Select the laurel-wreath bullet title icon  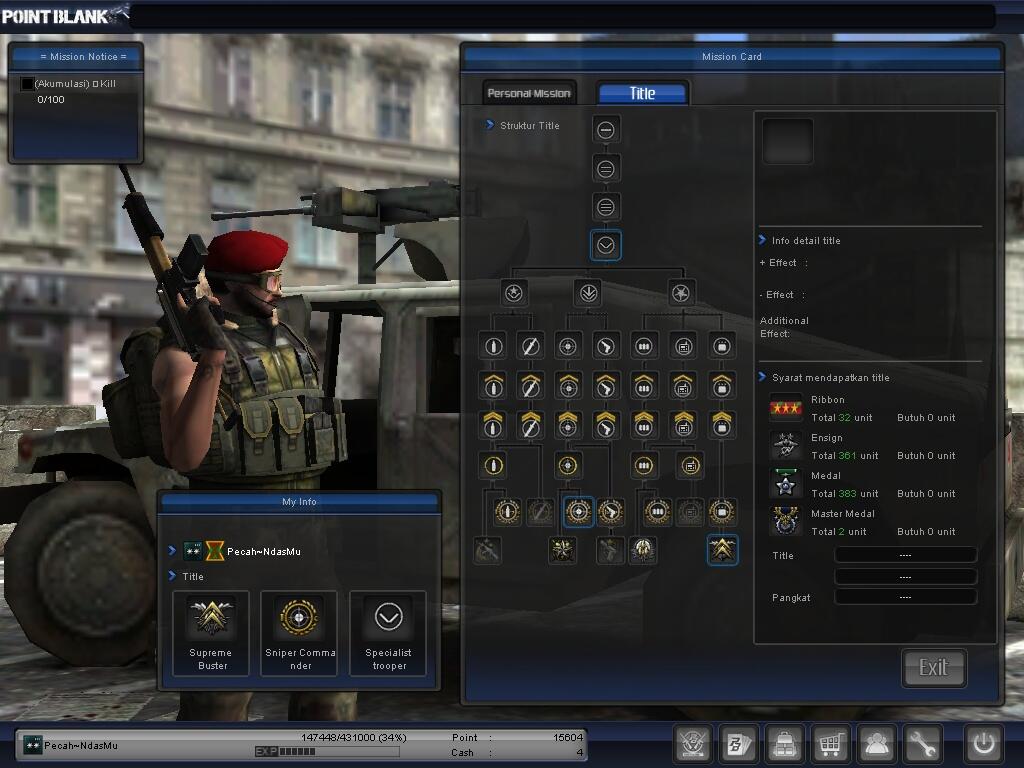pos(507,512)
